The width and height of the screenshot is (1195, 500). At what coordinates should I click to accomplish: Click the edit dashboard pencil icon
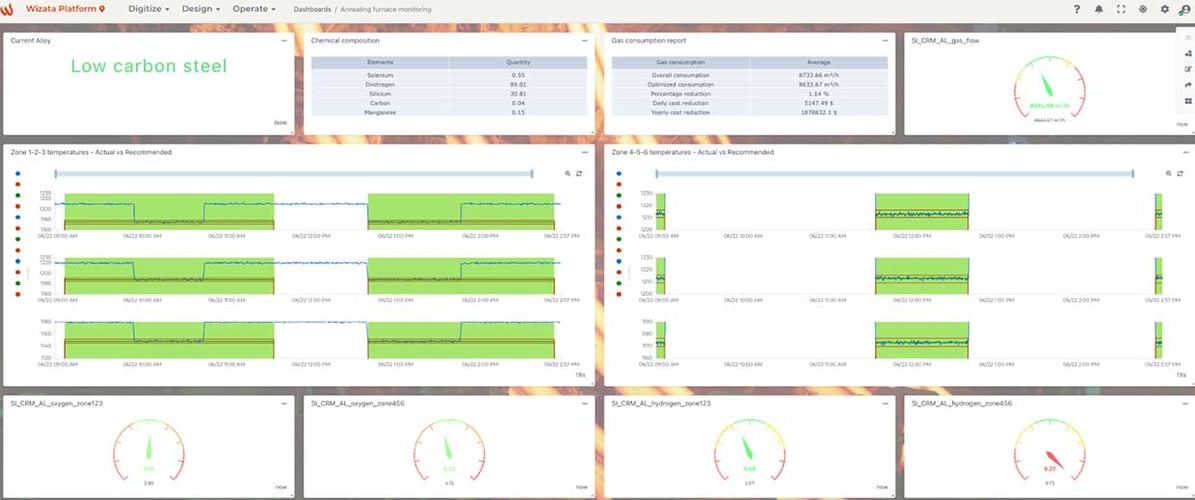1188,69
